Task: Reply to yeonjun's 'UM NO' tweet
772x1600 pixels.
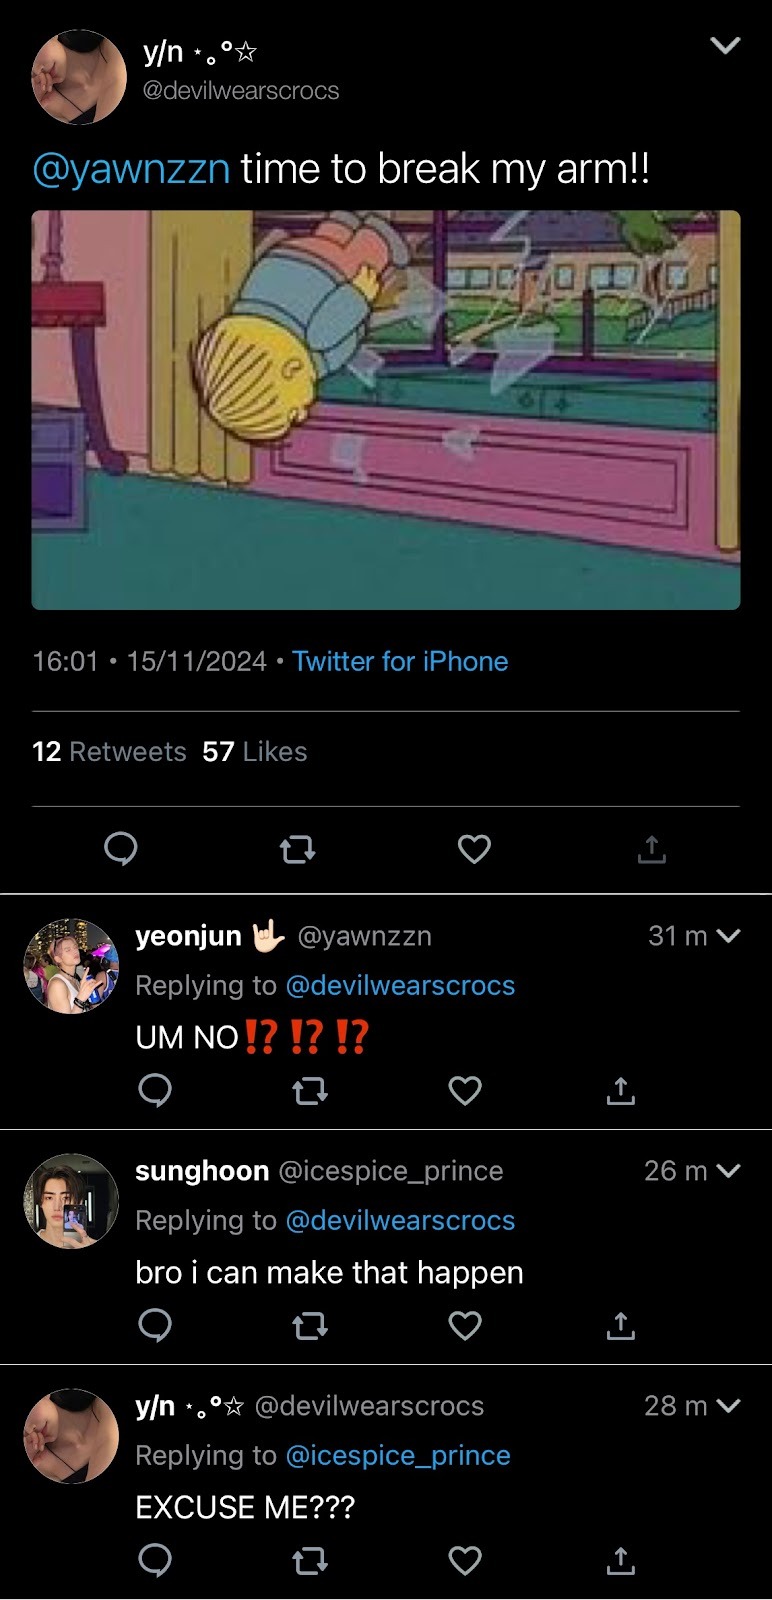Action: tap(154, 1090)
